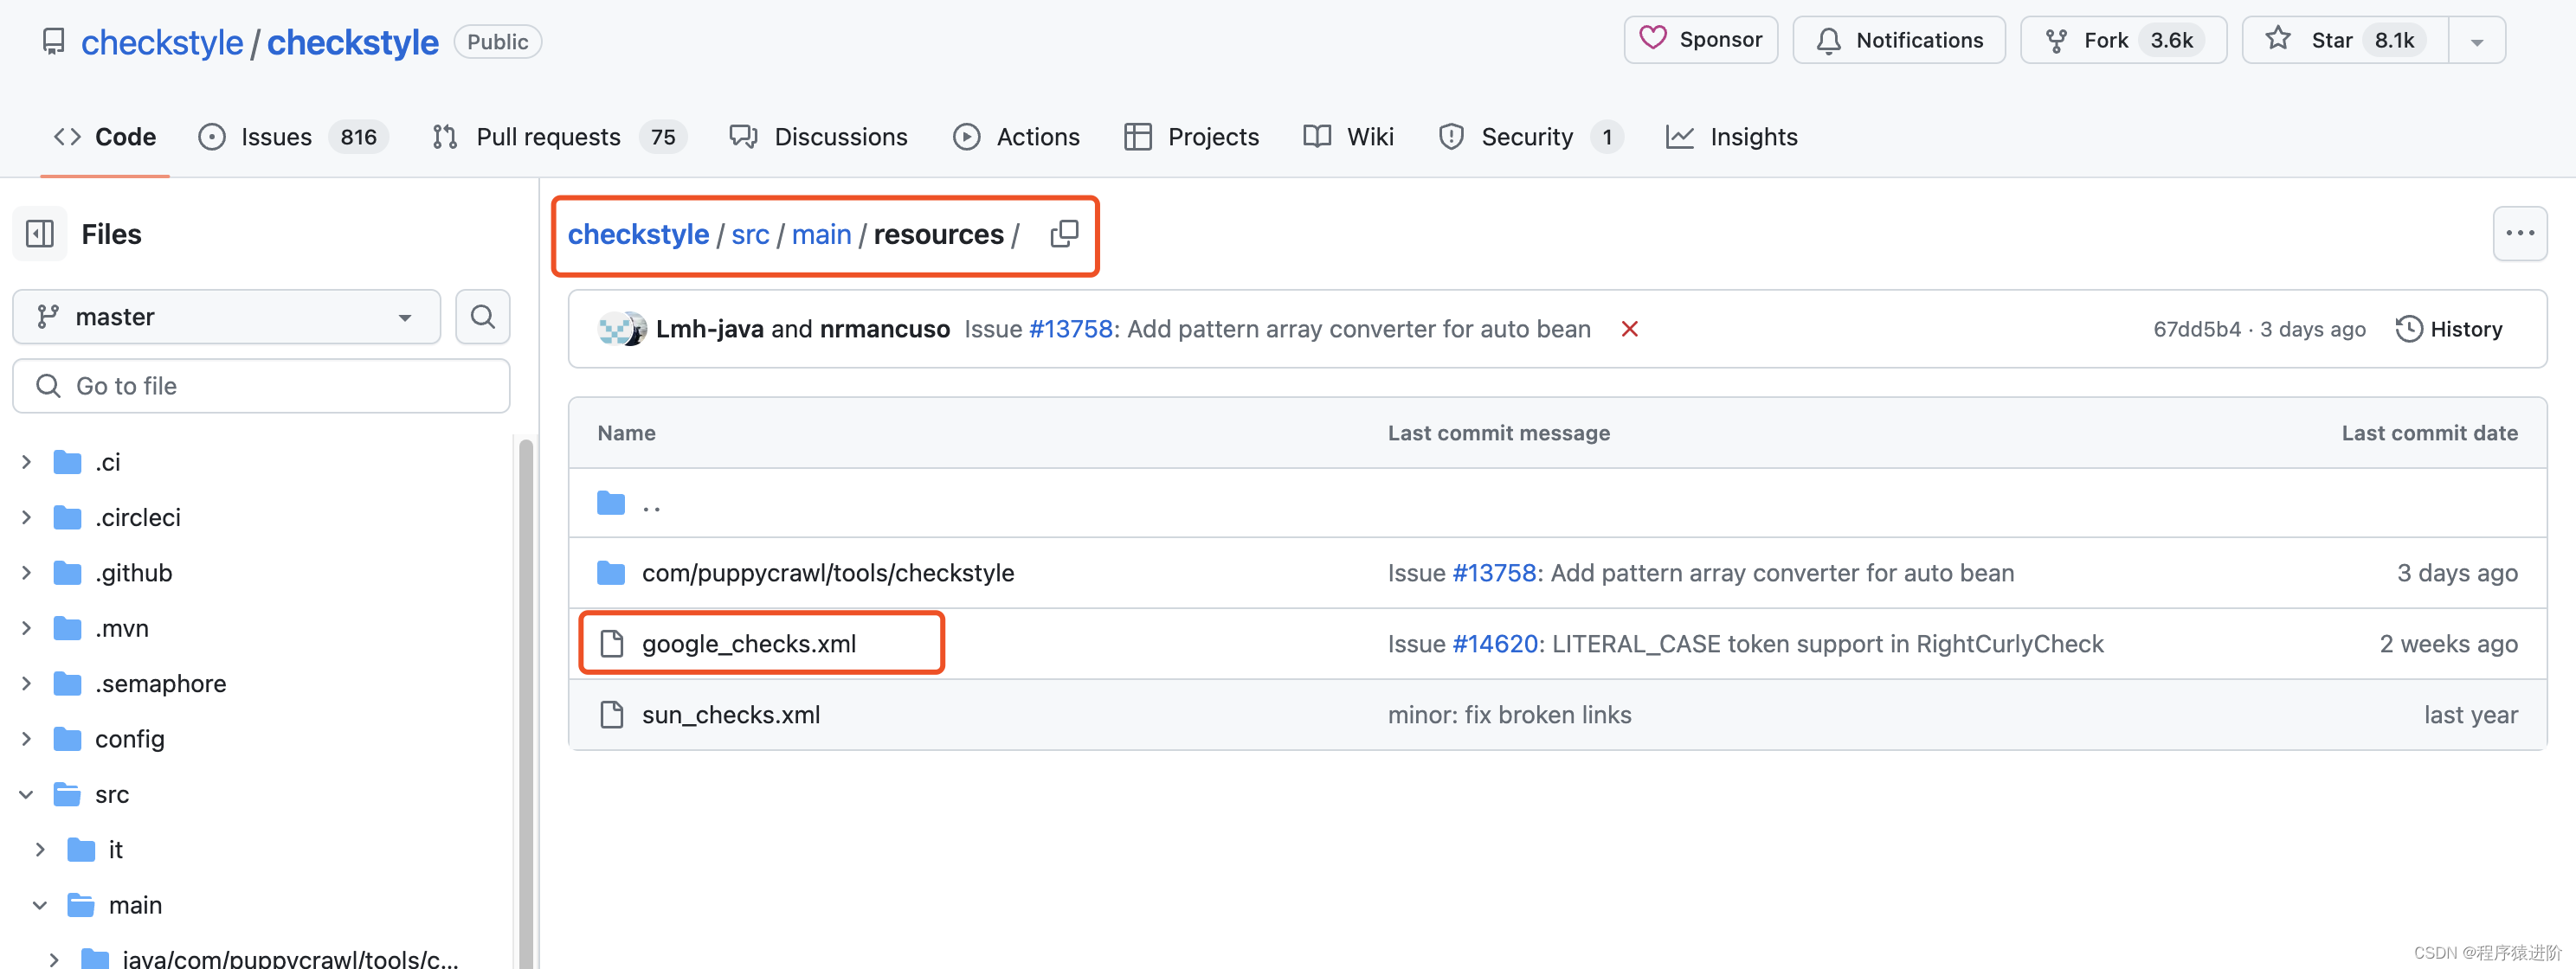Click the copy path icon next to resources
Image resolution: width=2576 pixels, height=969 pixels.
coord(1064,233)
